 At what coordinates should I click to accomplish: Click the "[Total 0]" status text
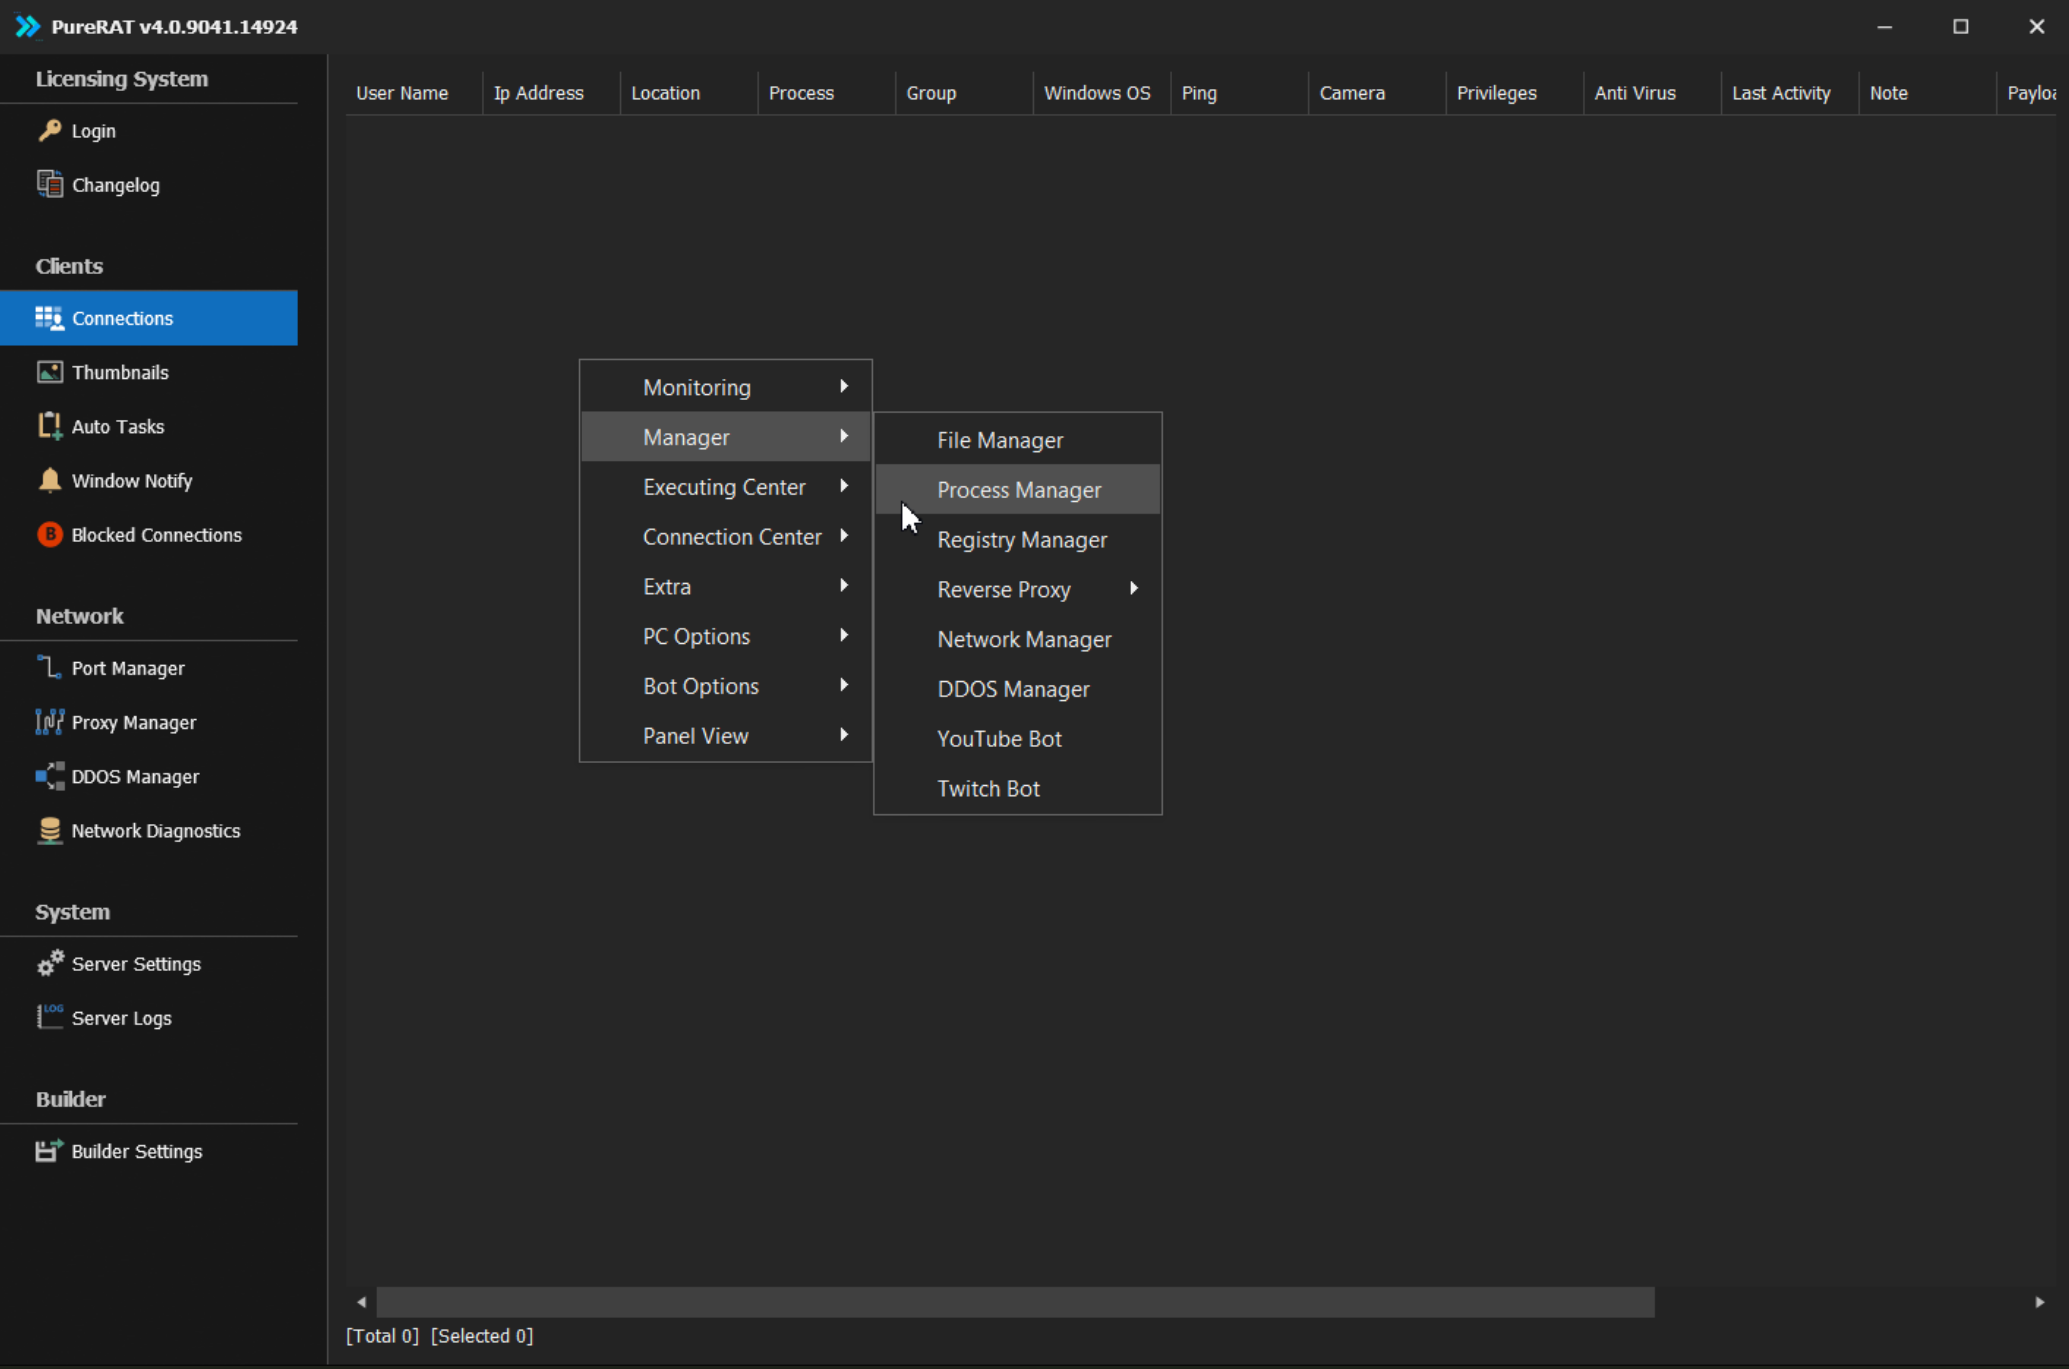click(382, 1336)
